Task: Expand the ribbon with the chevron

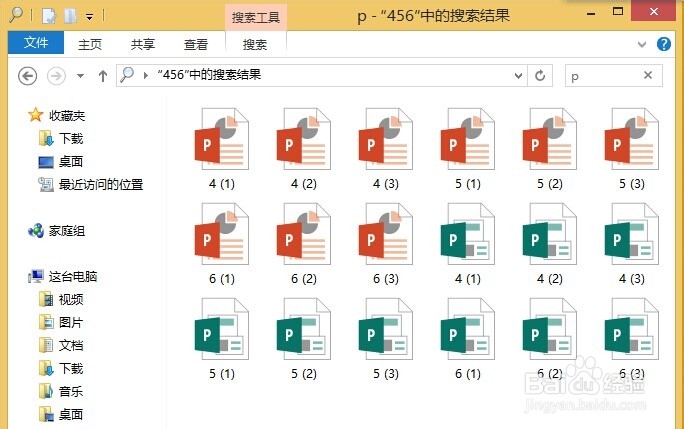Action: (642, 44)
